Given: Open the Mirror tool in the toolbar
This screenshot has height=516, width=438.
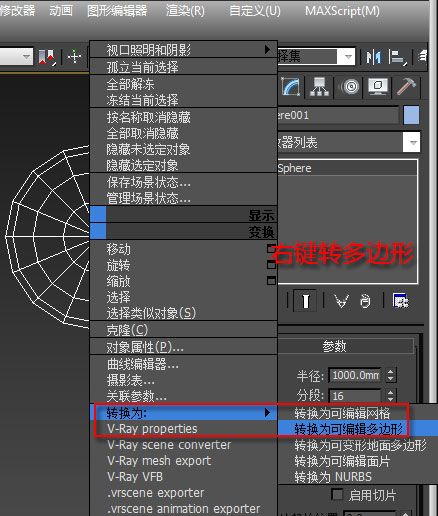Looking at the screenshot, I should point(373,57).
